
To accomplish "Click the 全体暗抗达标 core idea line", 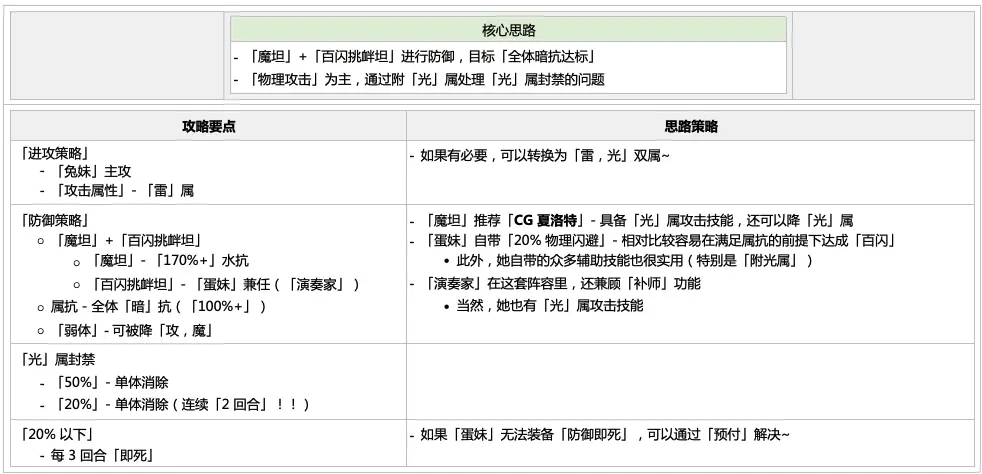I will click(414, 57).
